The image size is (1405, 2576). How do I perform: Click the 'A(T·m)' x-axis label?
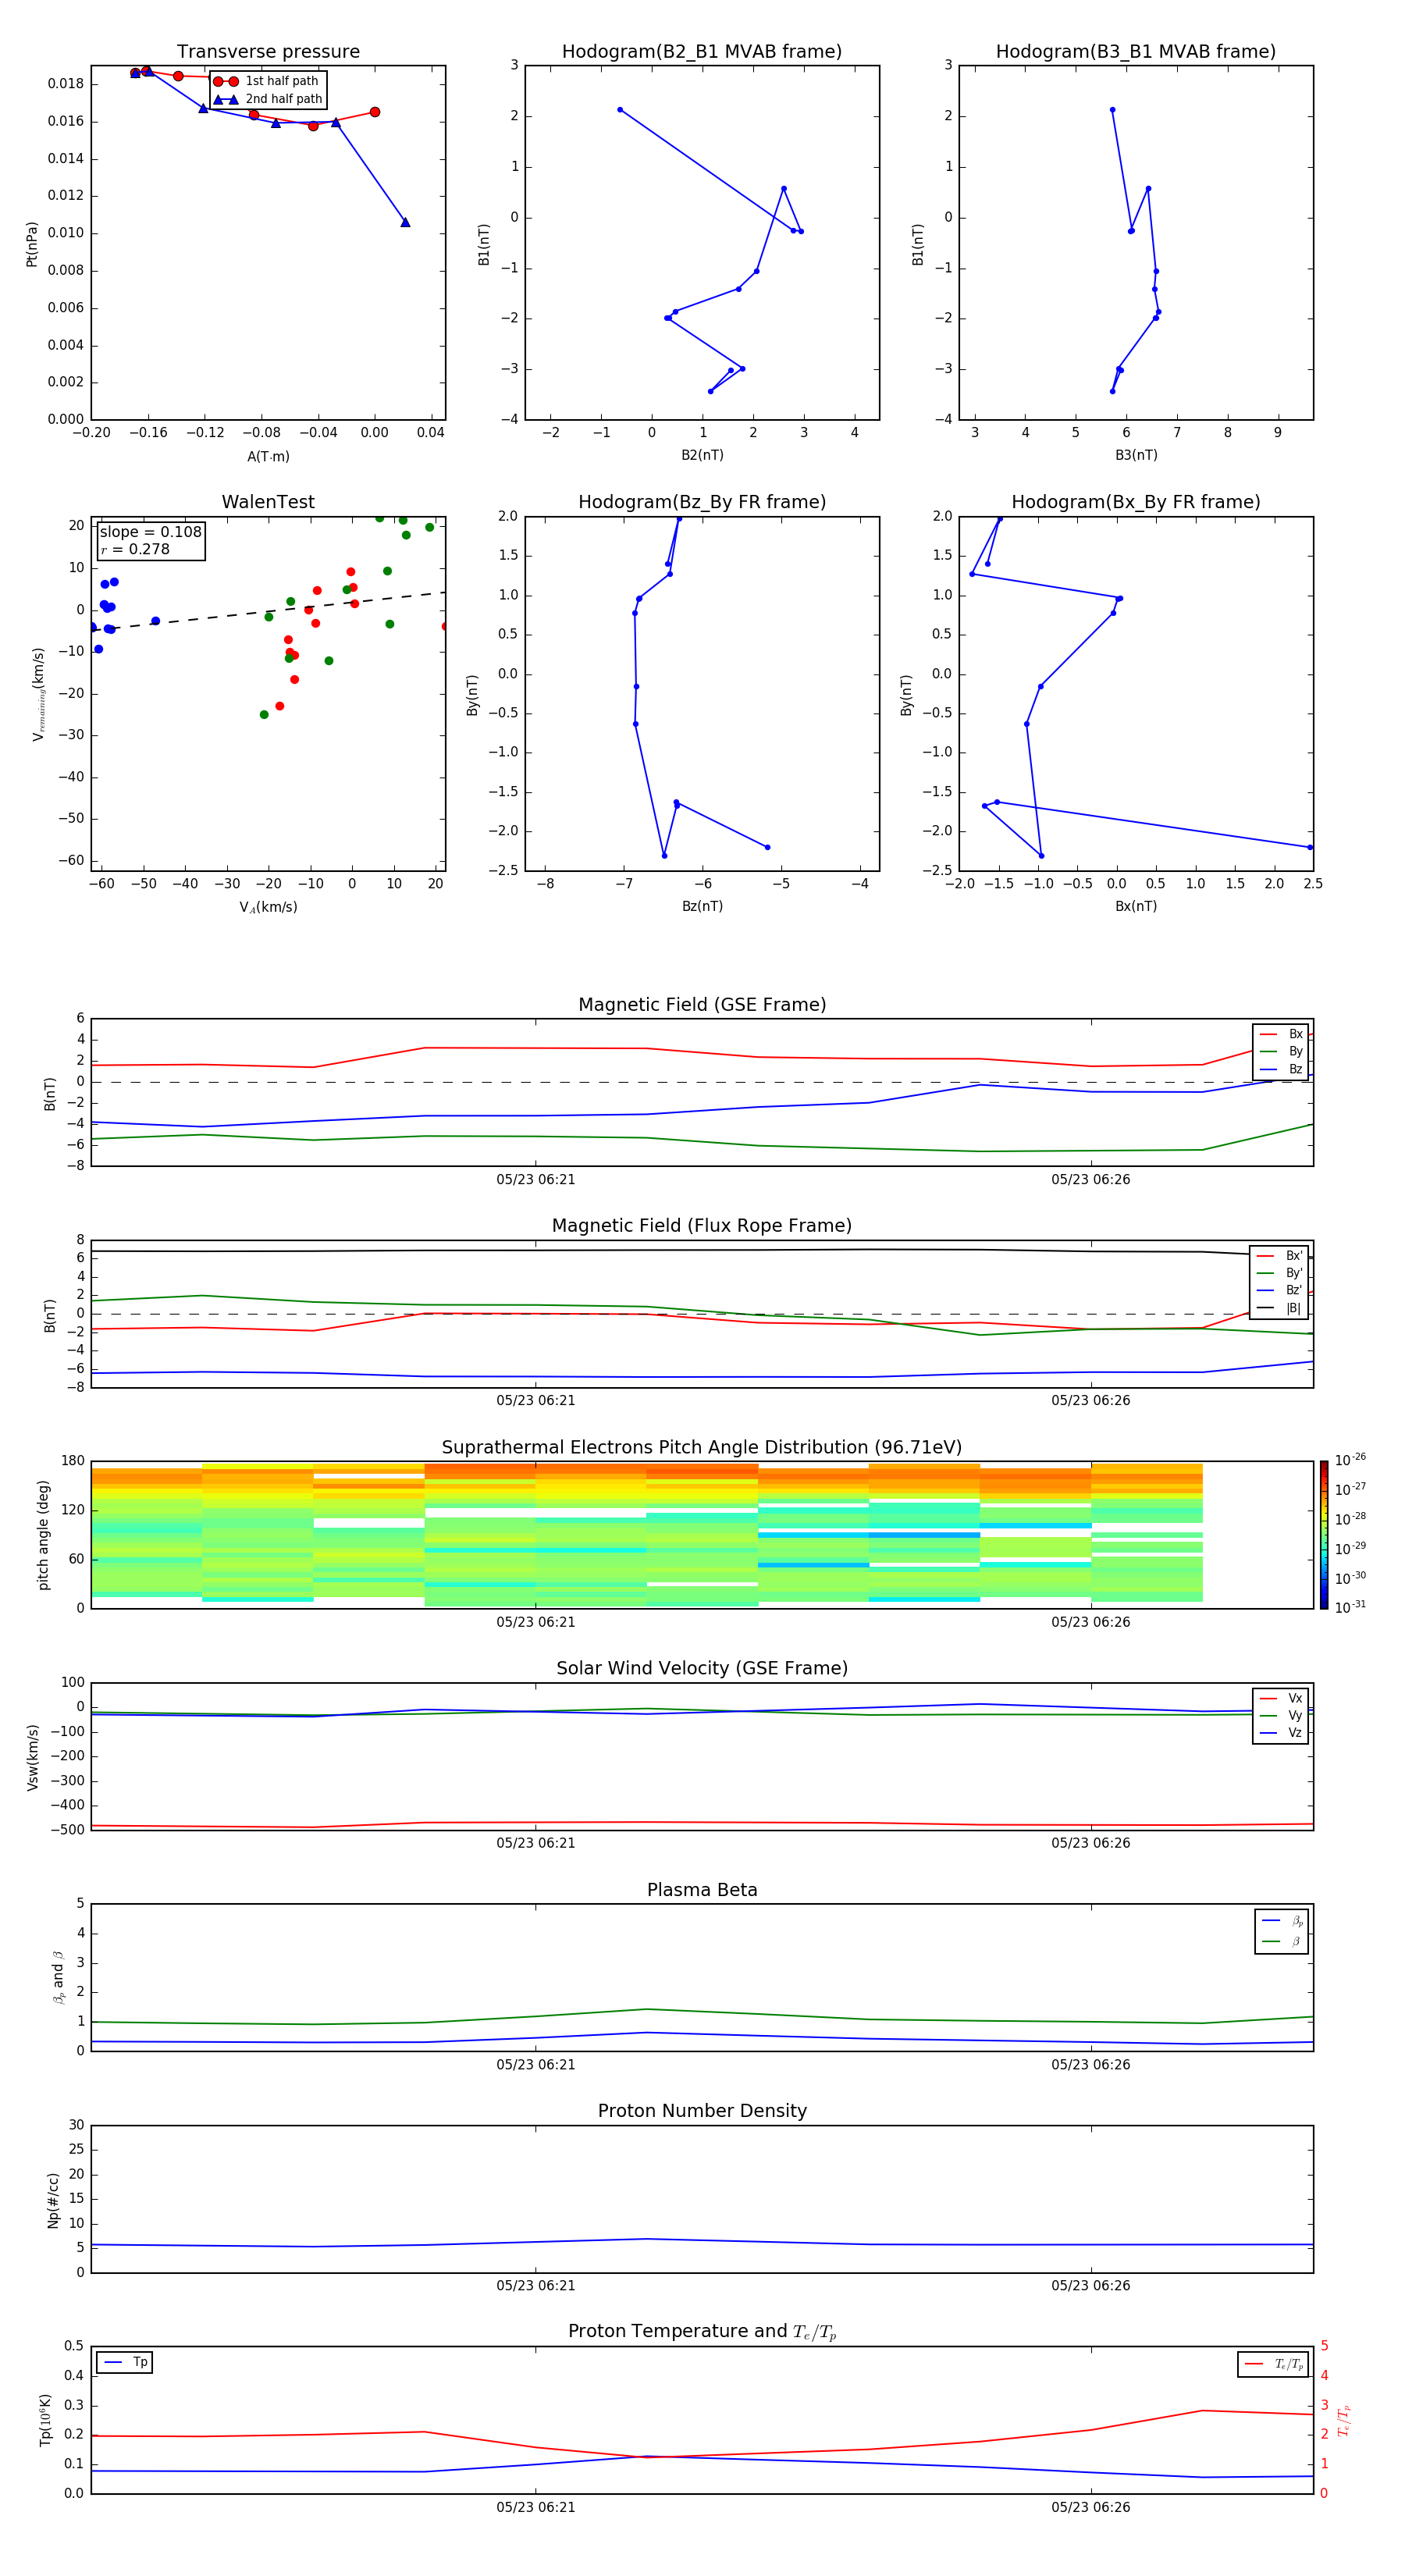point(268,457)
